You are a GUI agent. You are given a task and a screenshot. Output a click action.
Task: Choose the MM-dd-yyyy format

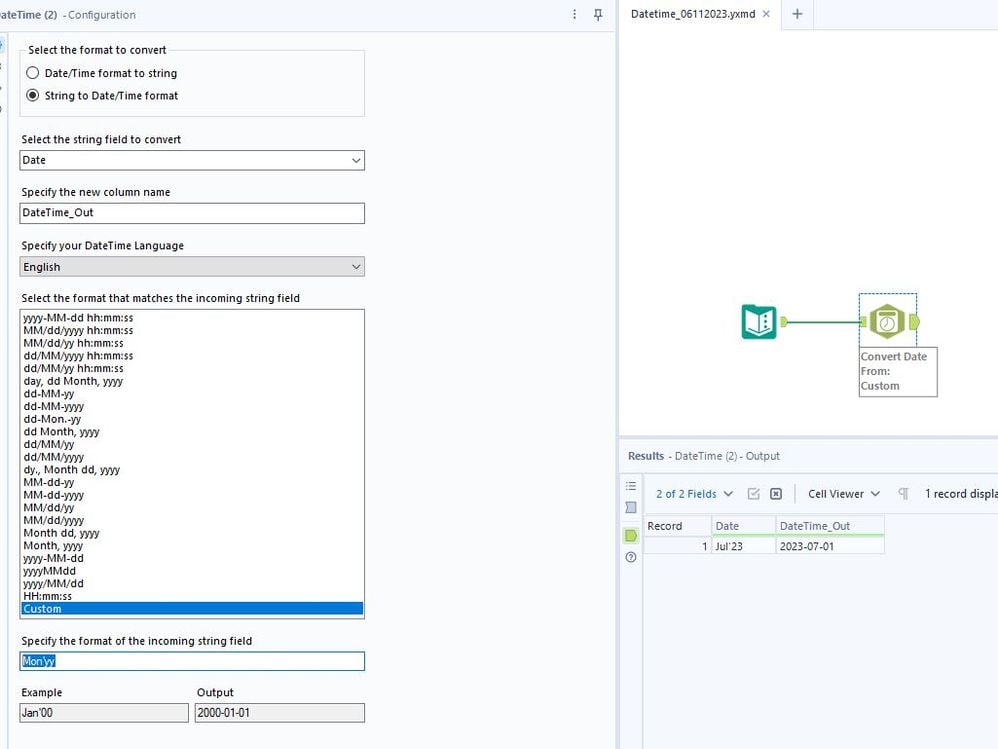tap(192, 495)
